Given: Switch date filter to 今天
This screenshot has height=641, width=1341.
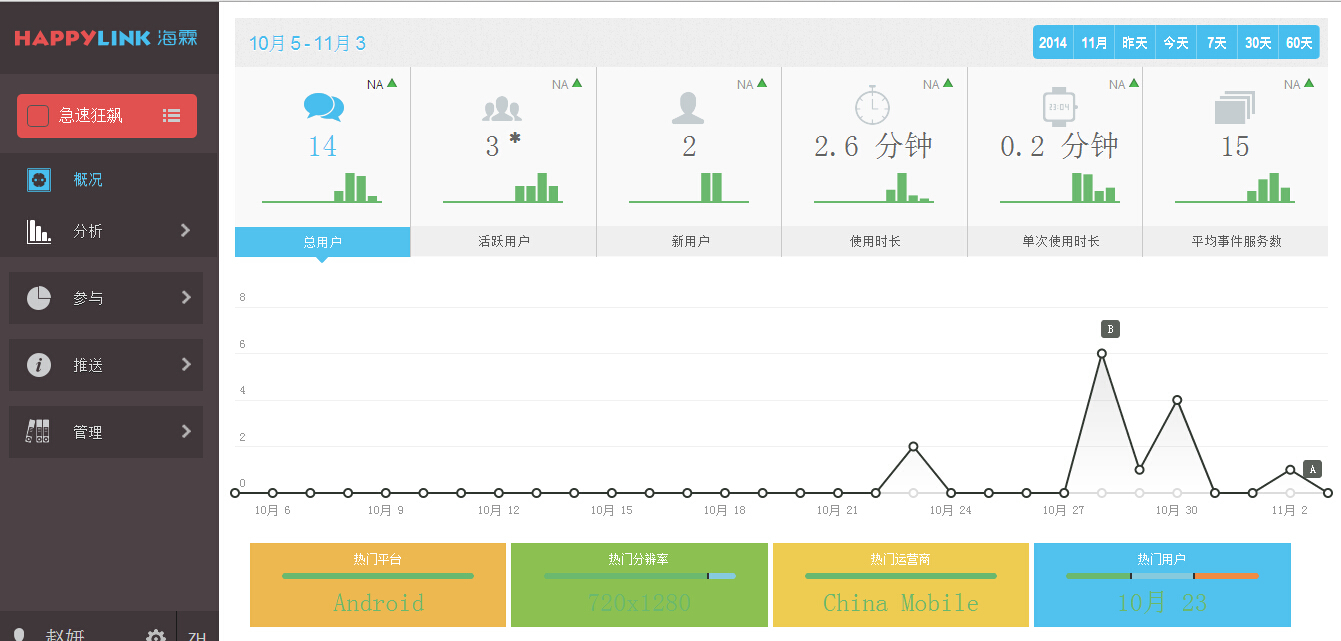Looking at the screenshot, I should point(1175,42).
